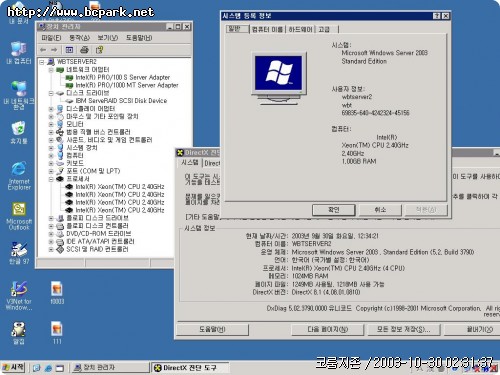The height and width of the screenshot is (375, 500).
Task: Click the 모든 정보 저장(S)... button
Action: click(x=404, y=329)
